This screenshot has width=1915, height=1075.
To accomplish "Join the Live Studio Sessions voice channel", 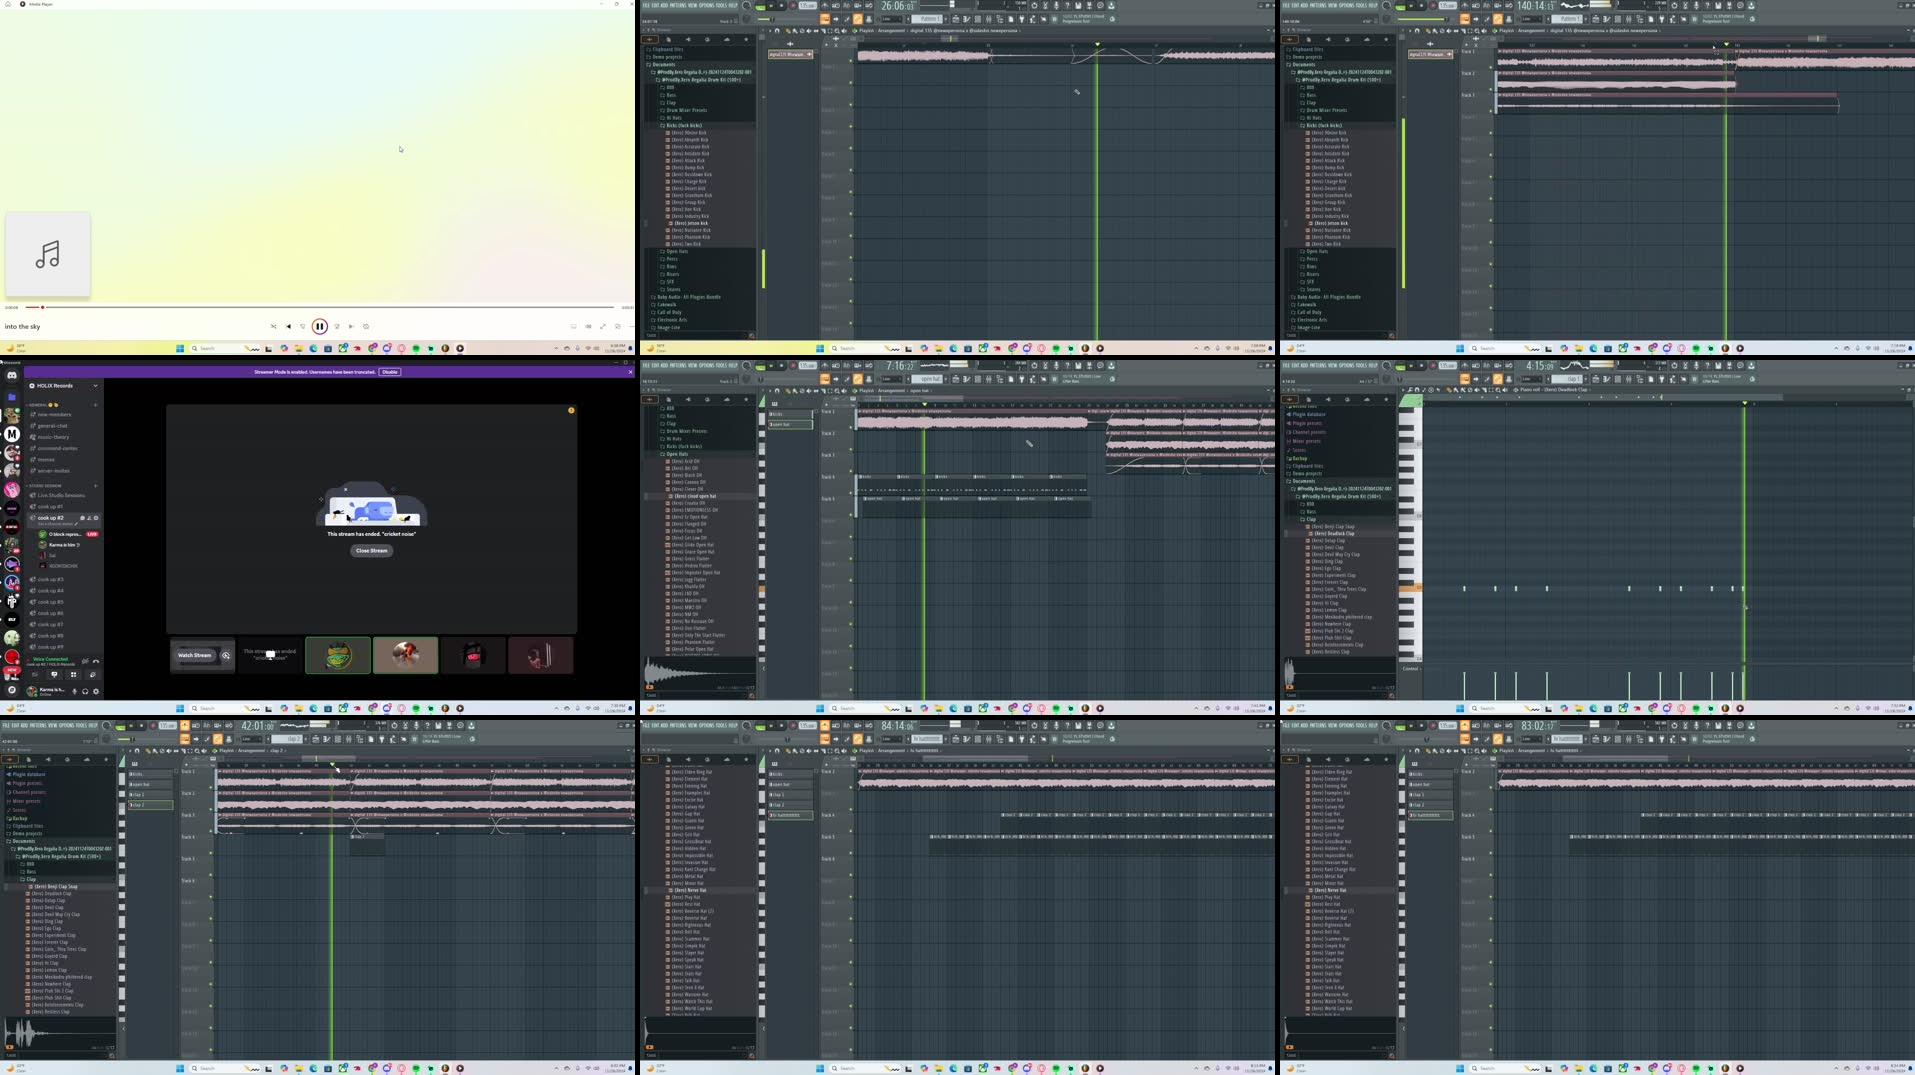I will [60, 495].
